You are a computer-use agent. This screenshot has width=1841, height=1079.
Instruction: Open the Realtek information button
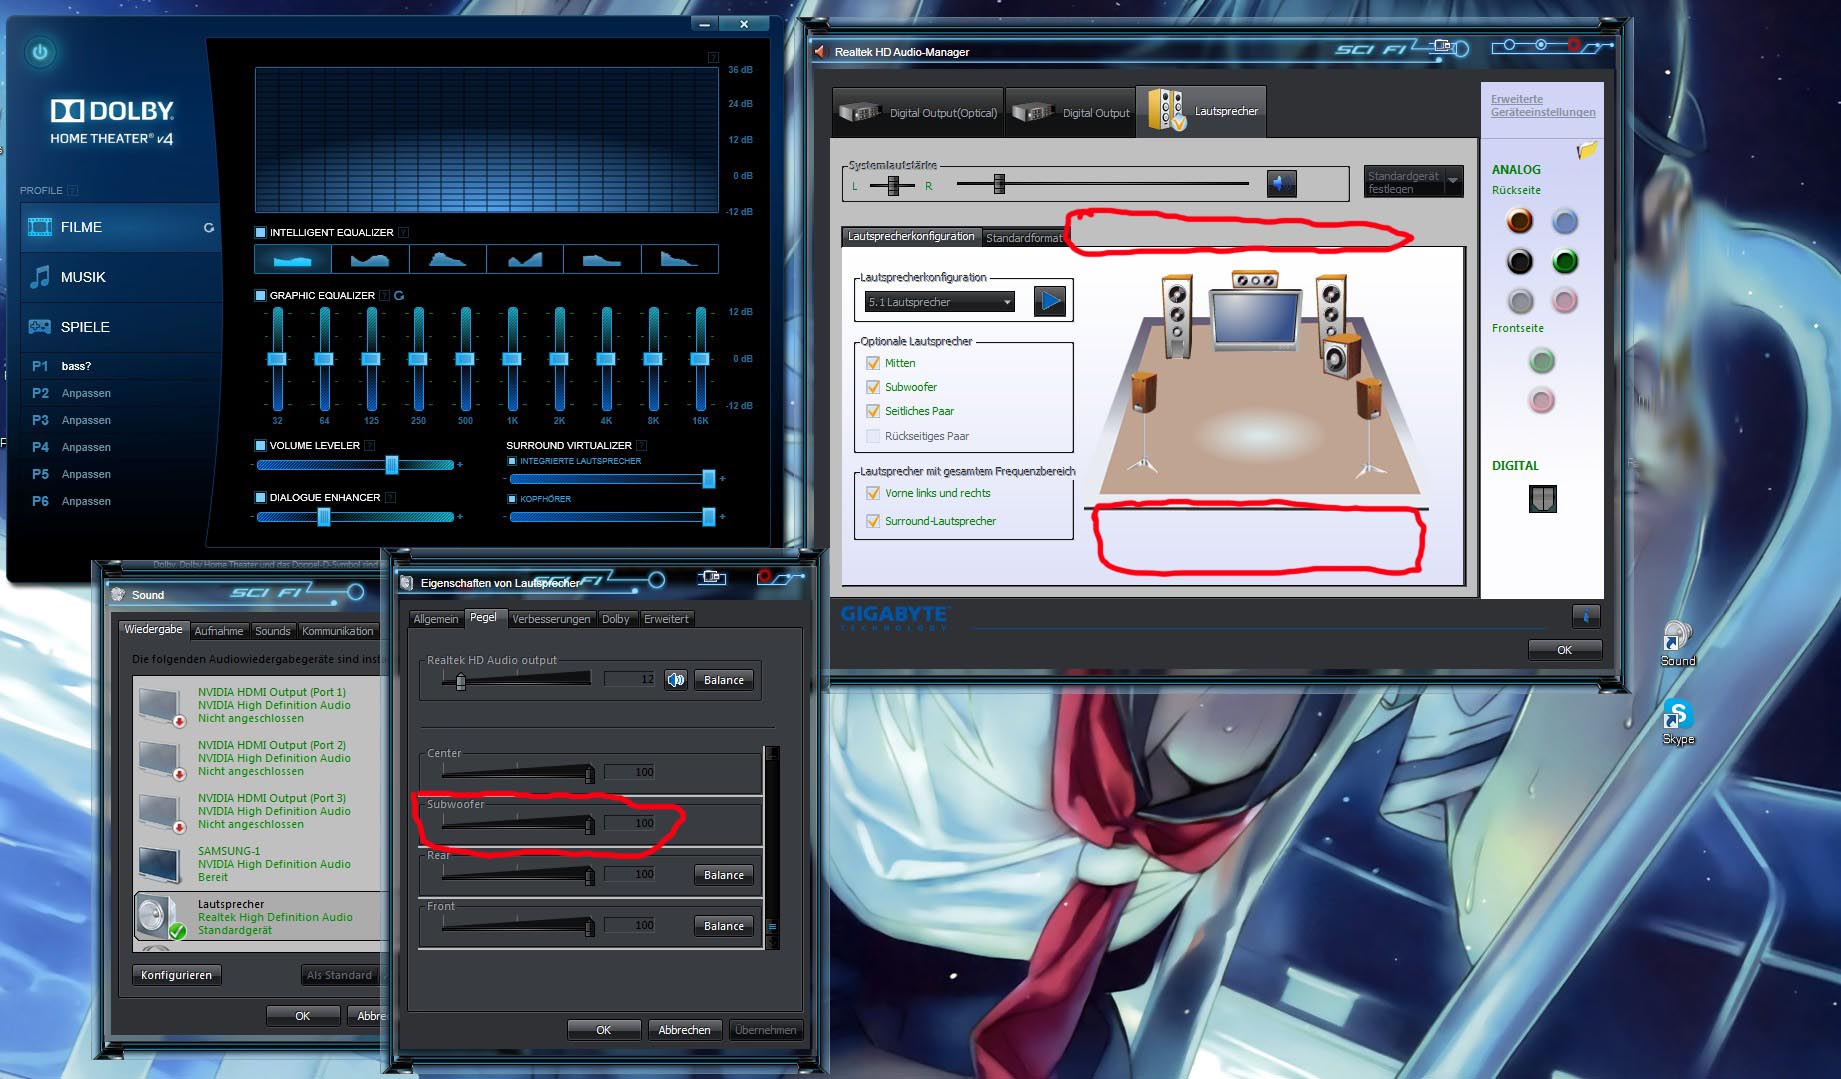pos(1585,615)
